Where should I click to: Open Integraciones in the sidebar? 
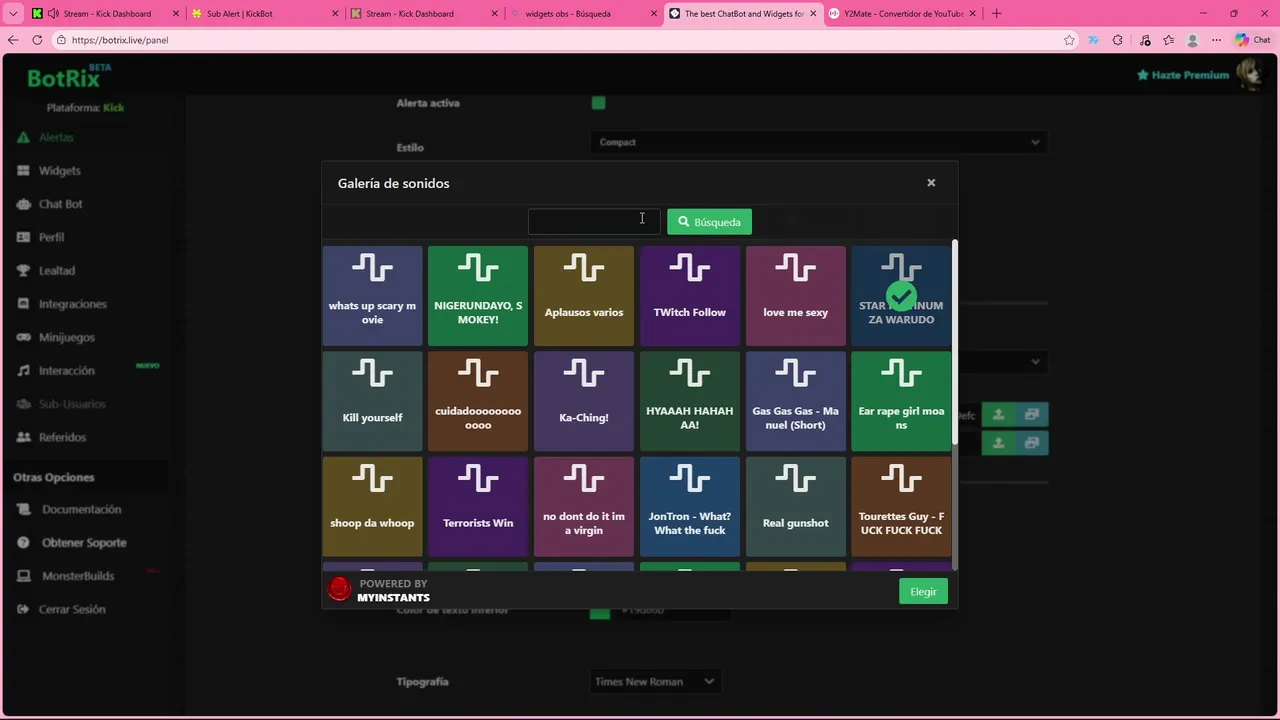tap(62, 304)
